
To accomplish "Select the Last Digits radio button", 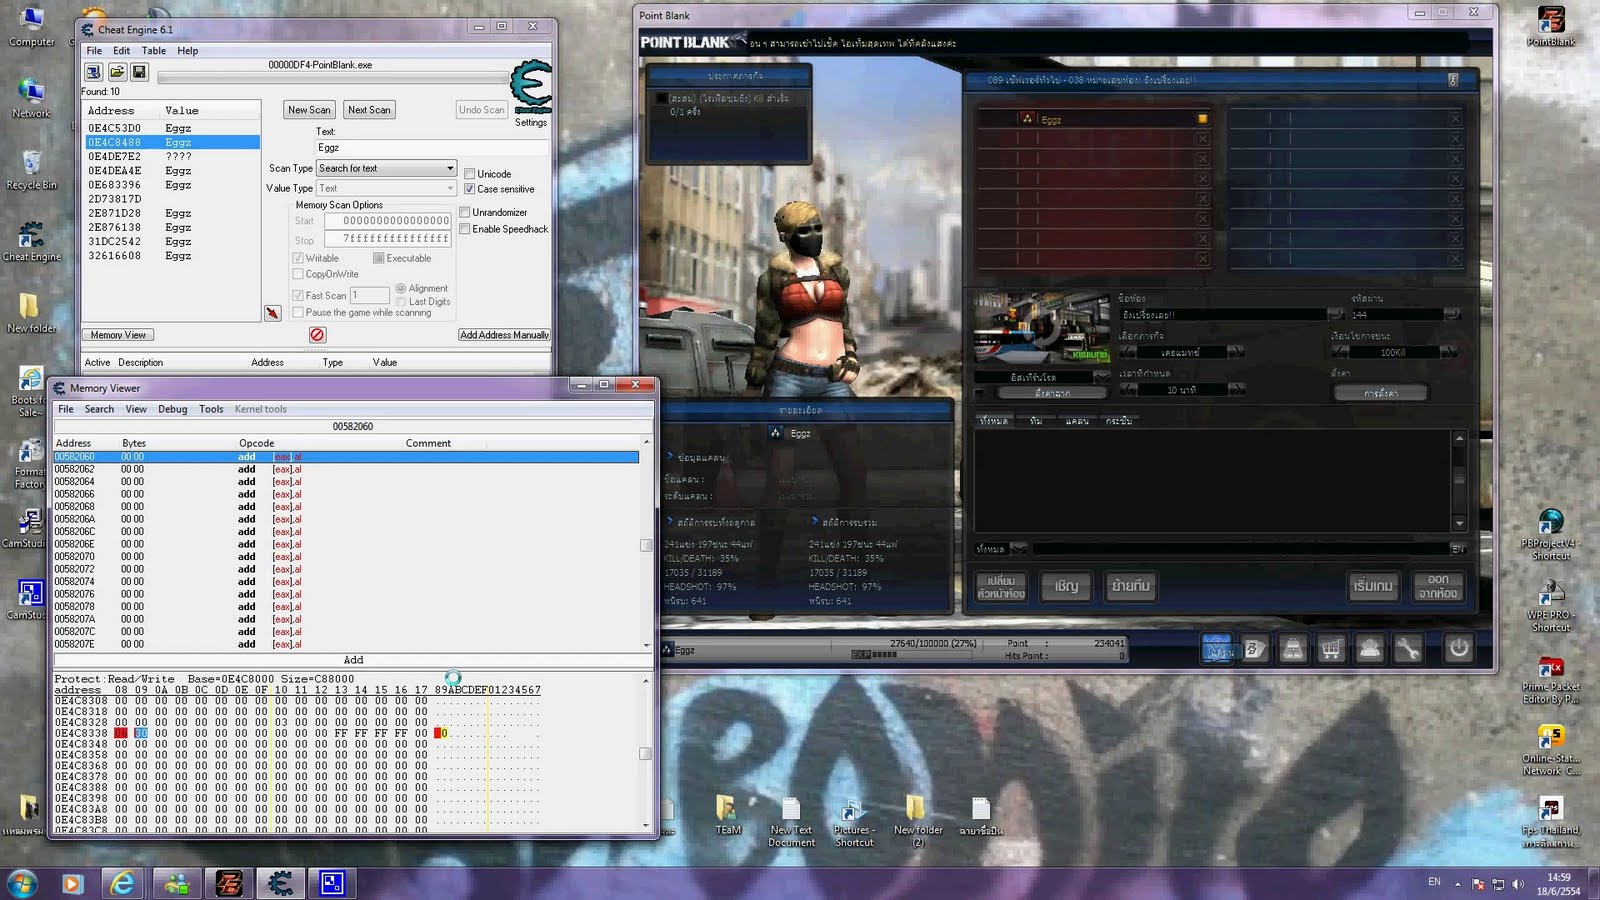I will tap(401, 301).
